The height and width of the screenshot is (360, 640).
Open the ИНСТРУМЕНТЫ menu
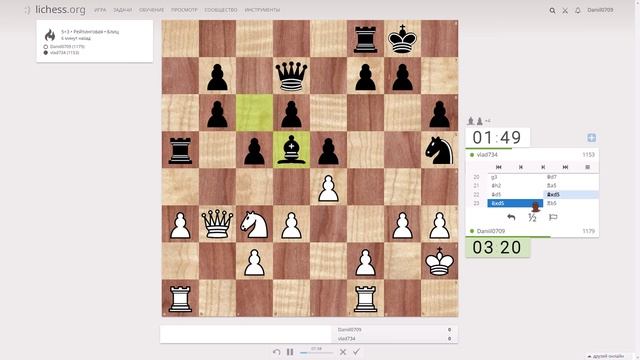coord(262,10)
